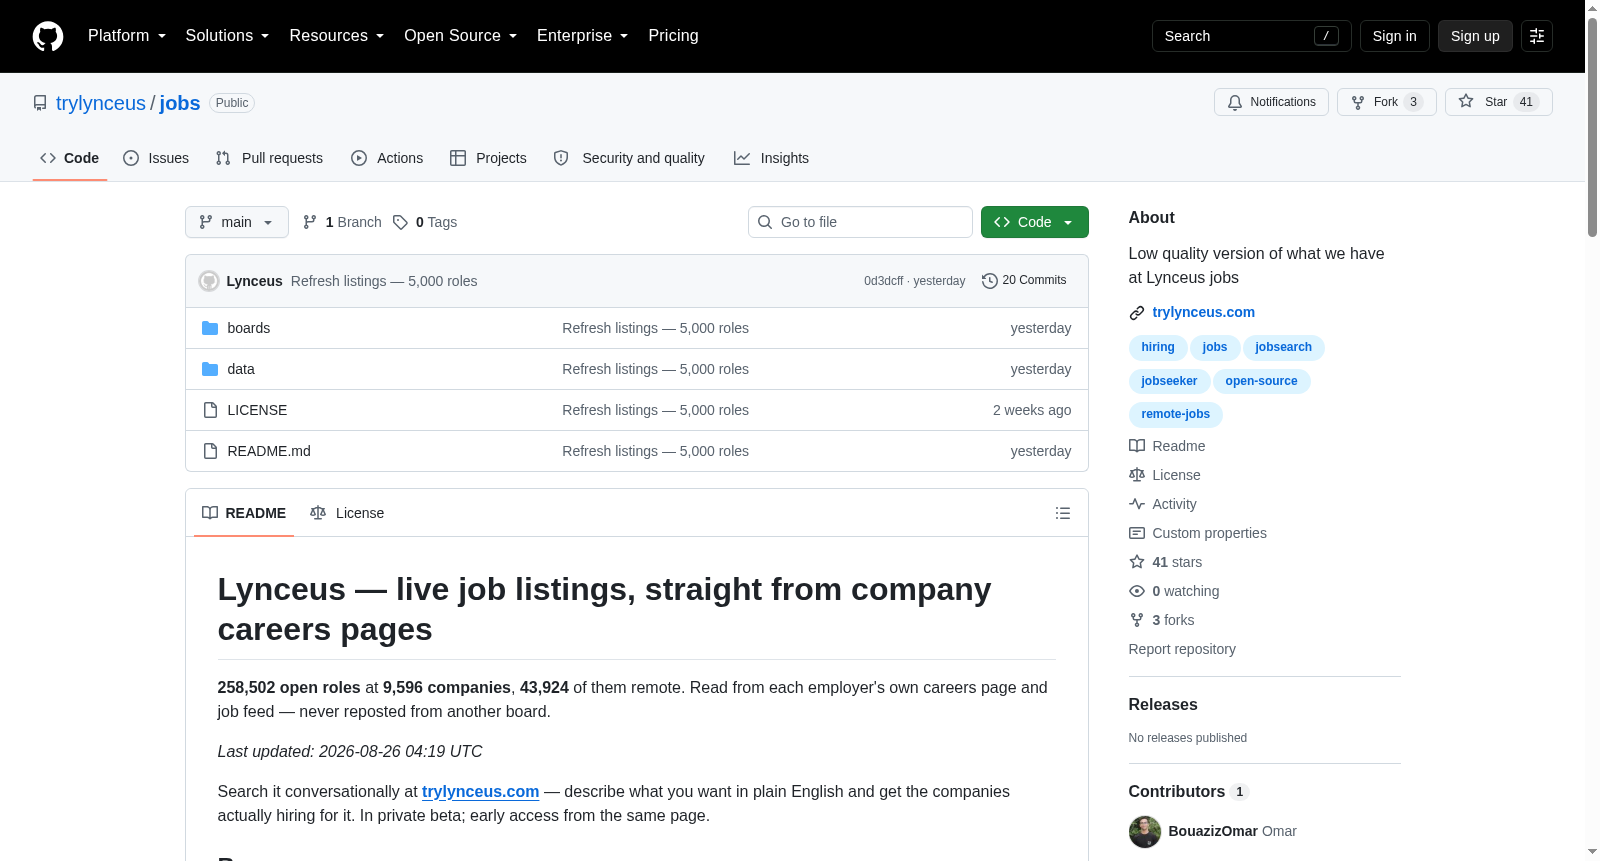Screen dimensions: 1600x861
Task: Click the bell icon in Notifications
Action: point(1235,102)
